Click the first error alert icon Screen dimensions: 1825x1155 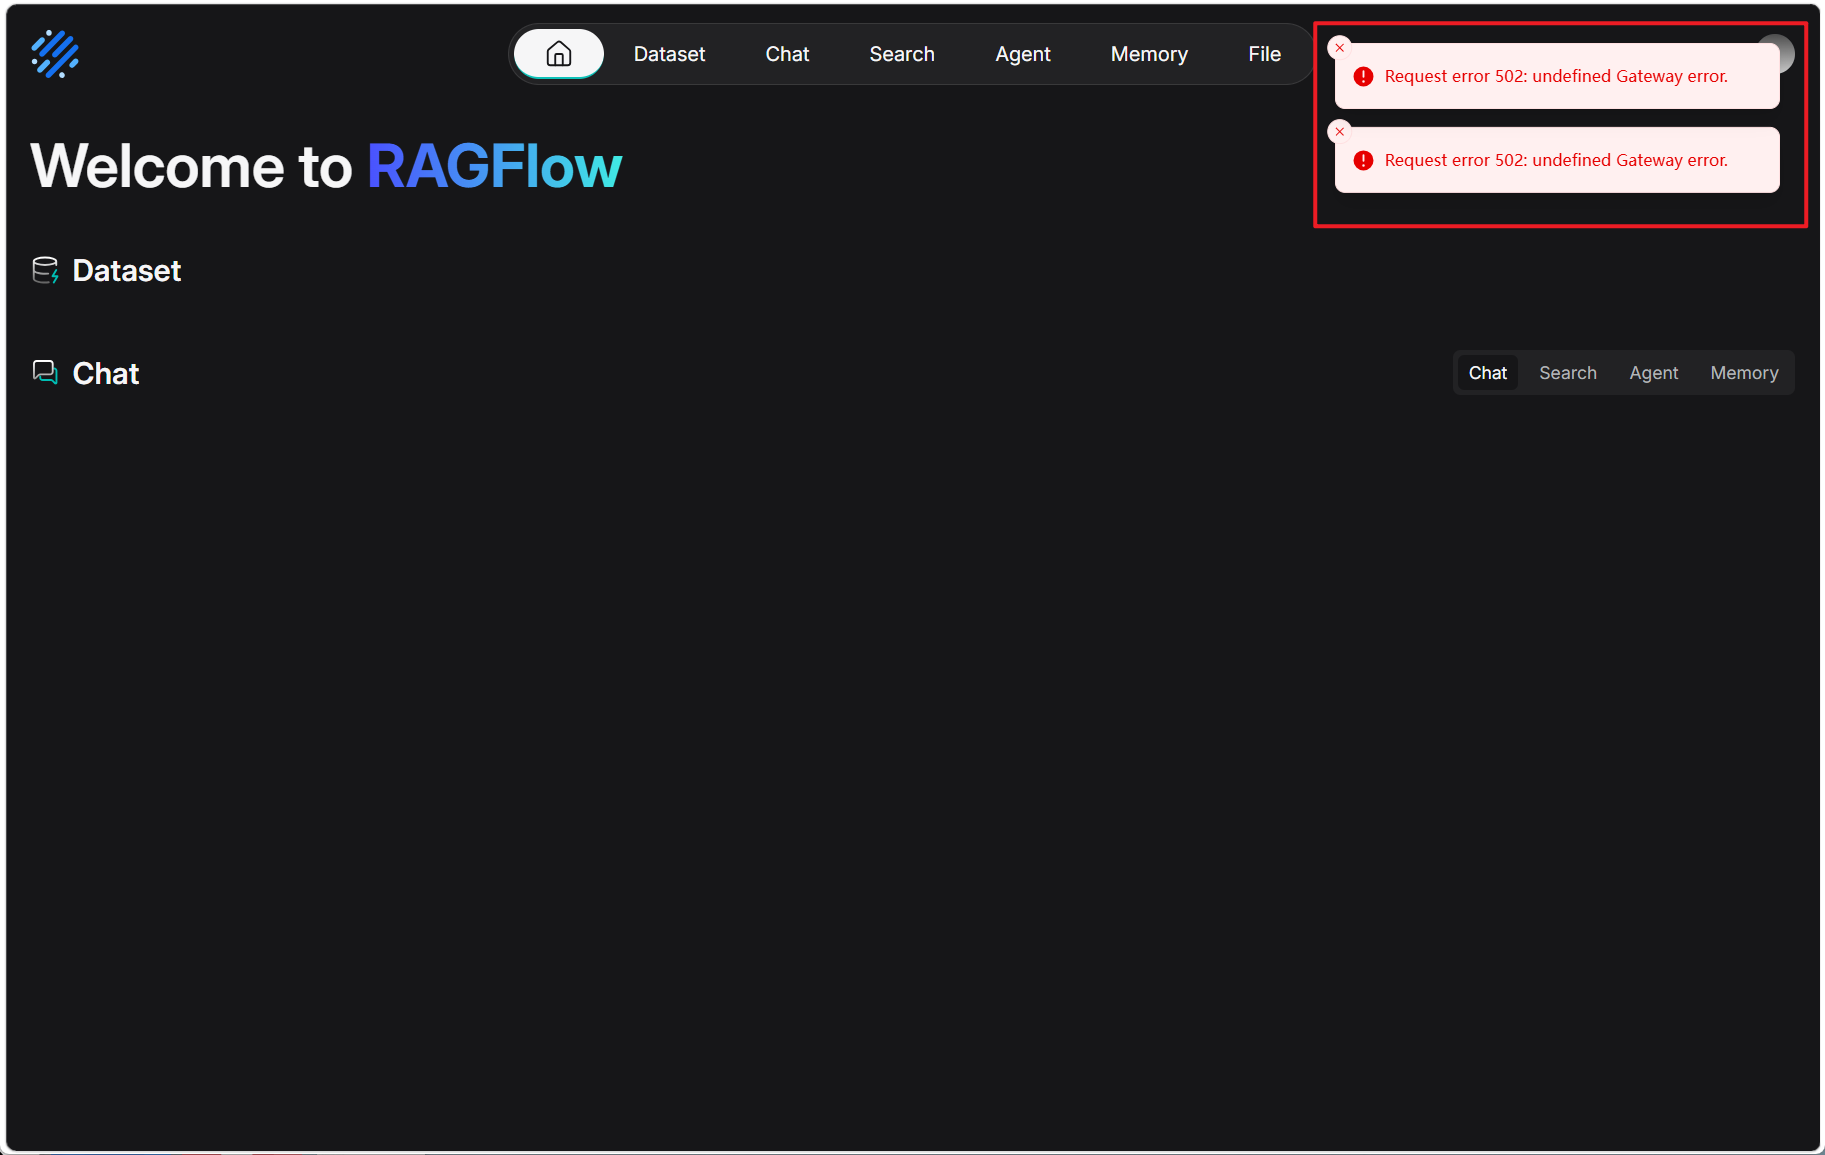pos(1363,77)
